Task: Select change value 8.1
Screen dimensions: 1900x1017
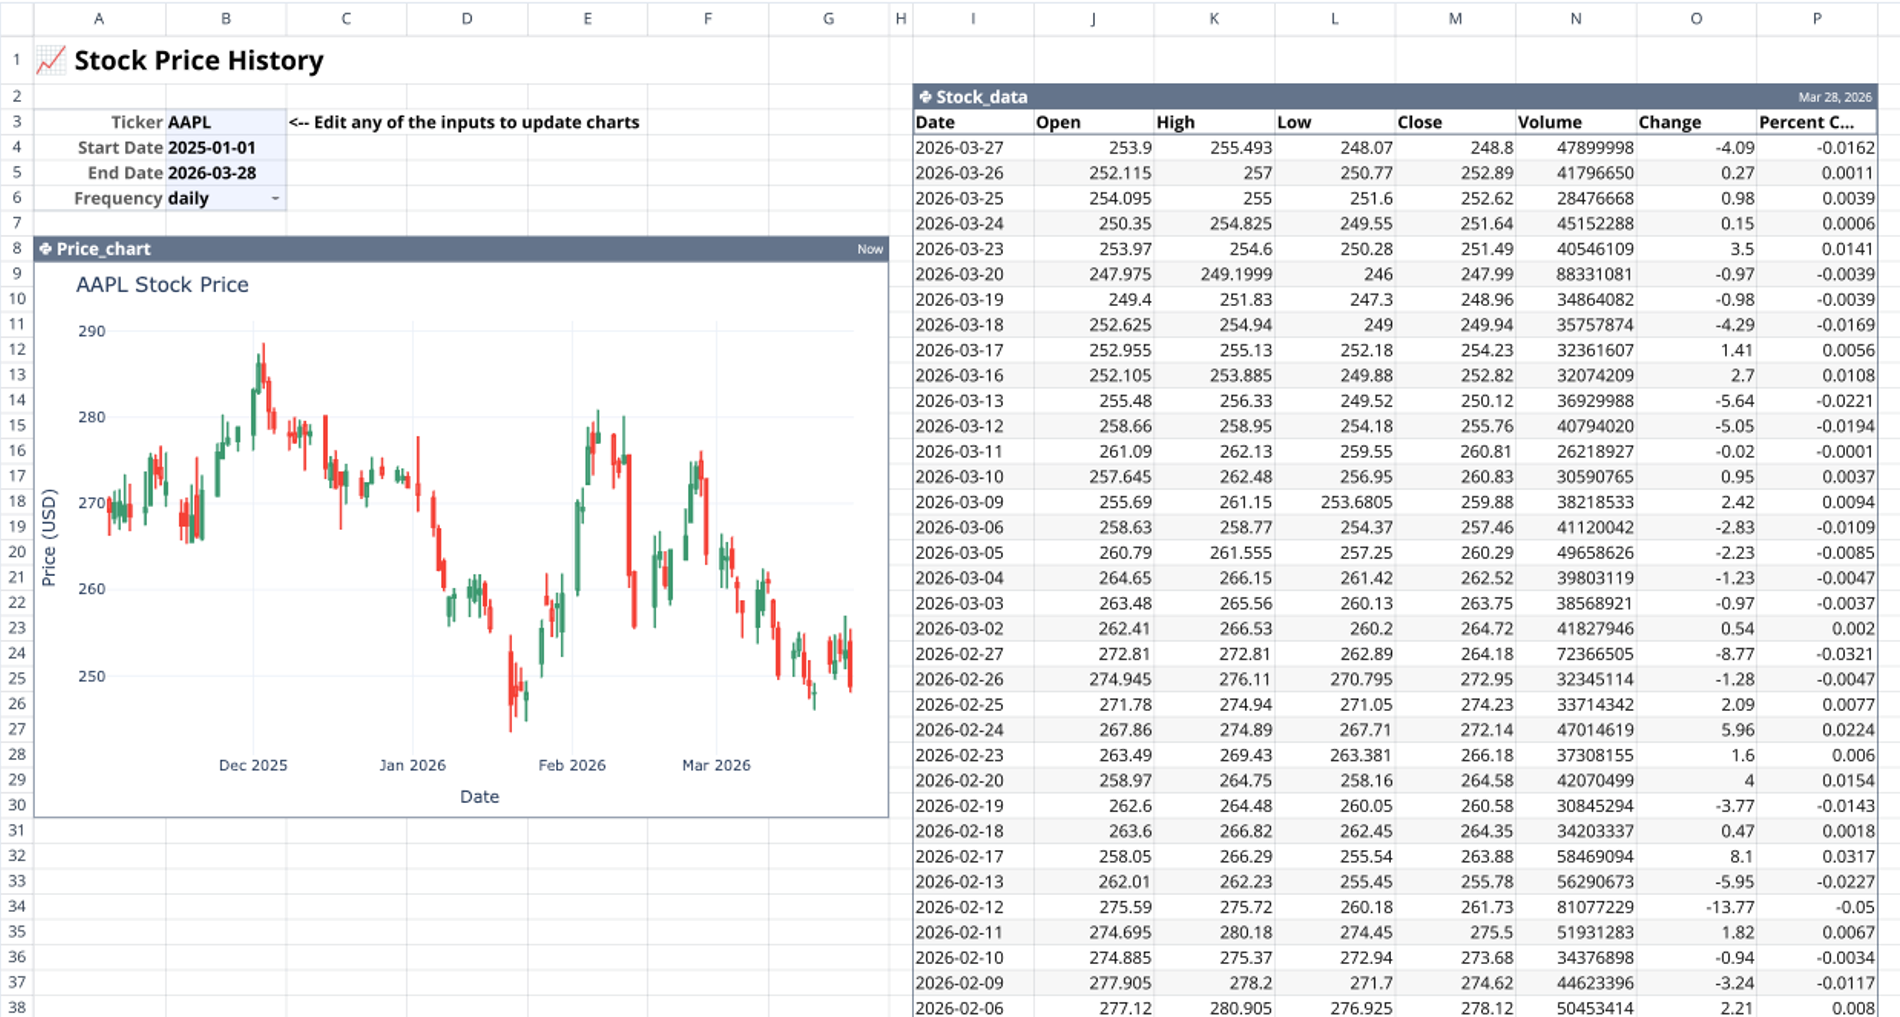Action: pyautogui.click(x=1696, y=856)
